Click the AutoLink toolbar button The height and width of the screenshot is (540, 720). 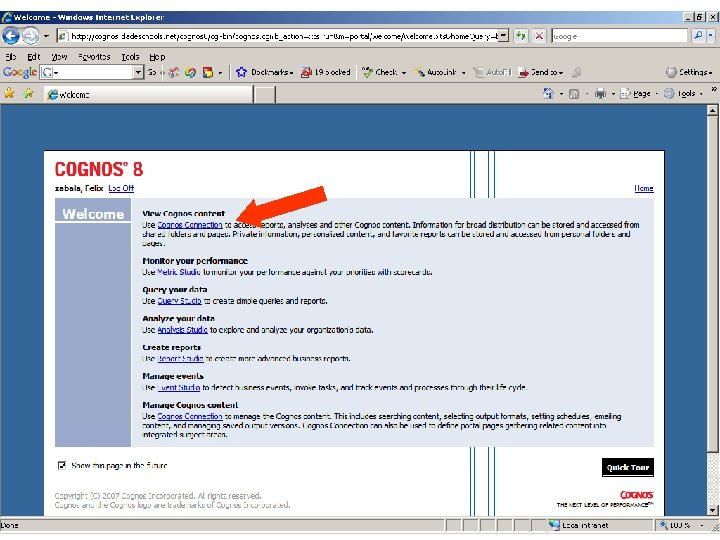click(x=435, y=72)
